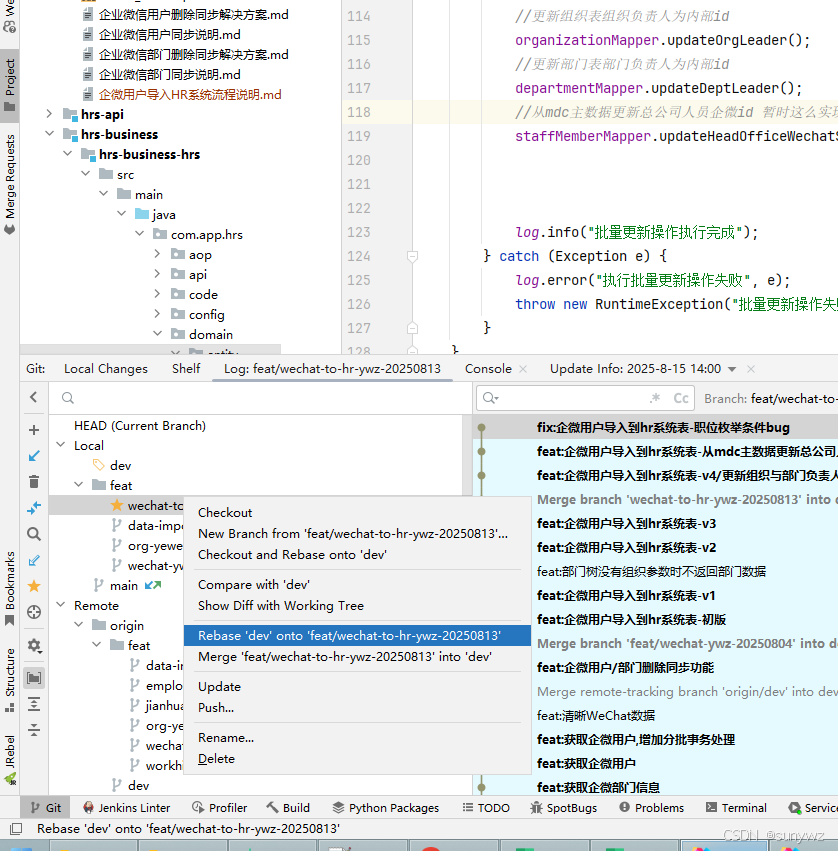Choose Push... in the context menu
The width and height of the screenshot is (838, 851).
357,708
